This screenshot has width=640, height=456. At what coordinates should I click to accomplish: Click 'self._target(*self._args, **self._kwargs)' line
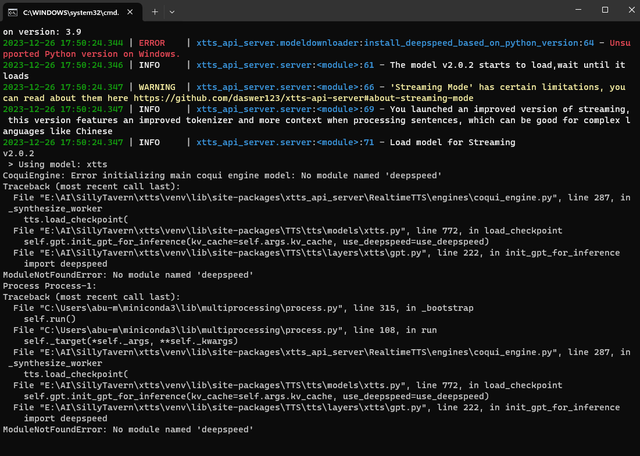click(131, 341)
